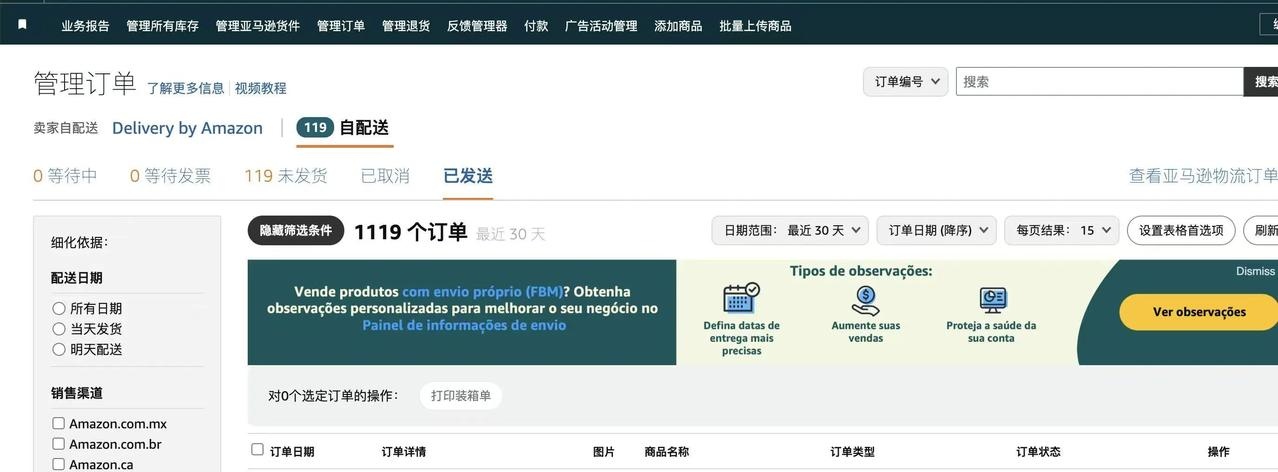The image size is (1278, 472).
Task: Click the 搜索 order search field
Action: 1099,82
